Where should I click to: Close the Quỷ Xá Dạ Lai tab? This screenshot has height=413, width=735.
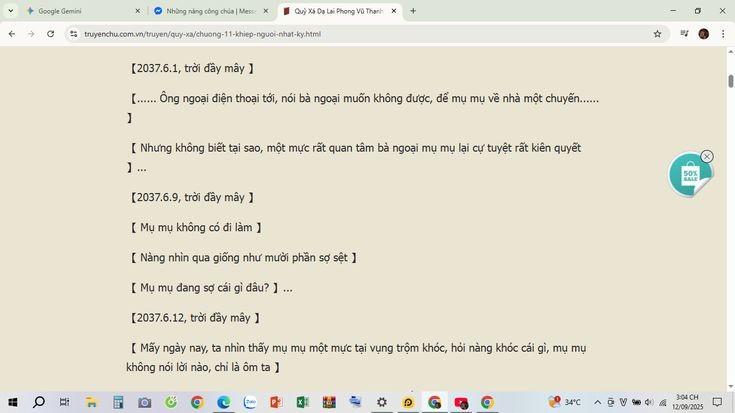point(394,11)
